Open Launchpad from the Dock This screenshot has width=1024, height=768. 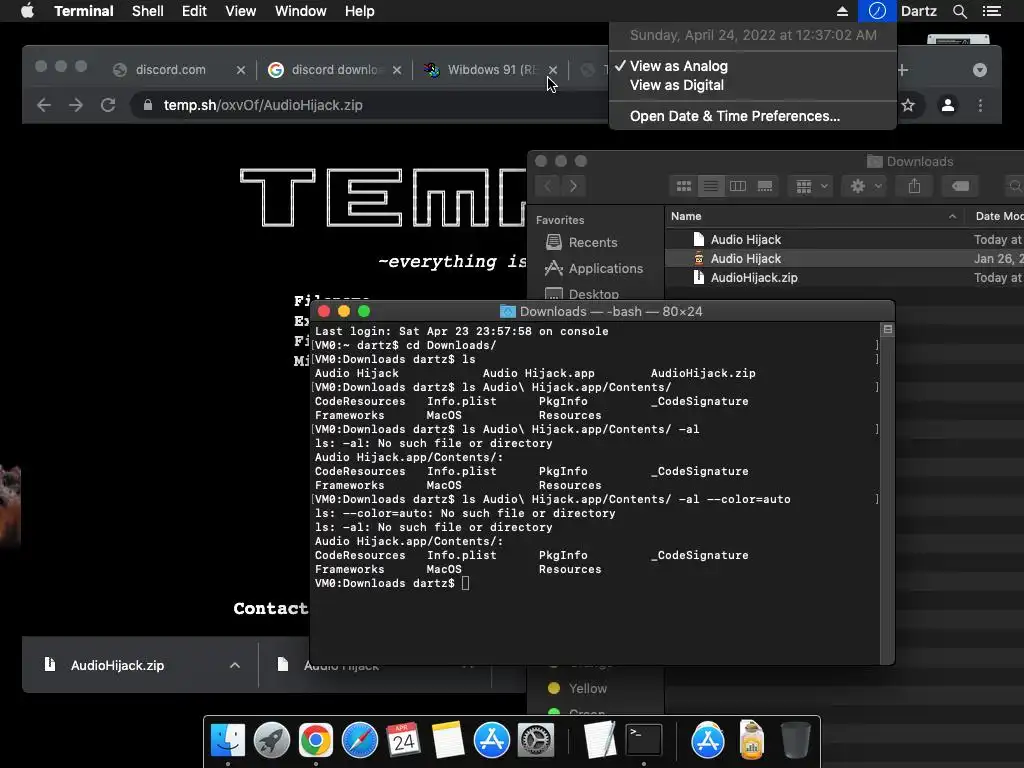[x=272, y=741]
